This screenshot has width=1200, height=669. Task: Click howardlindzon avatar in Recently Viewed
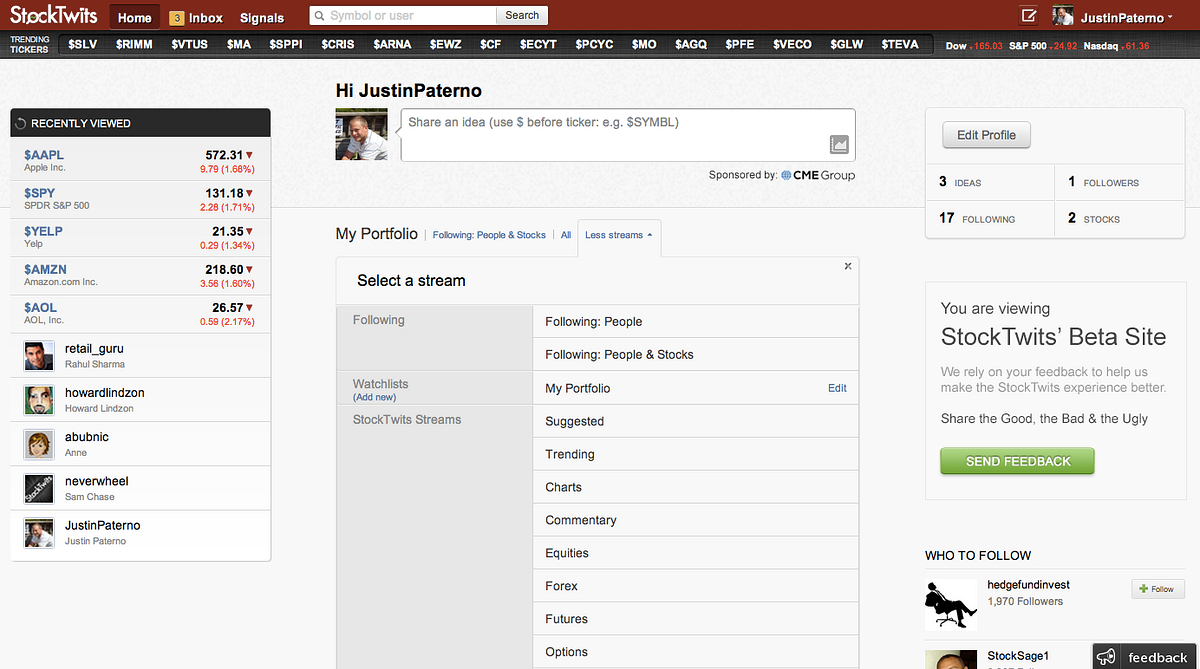38,400
